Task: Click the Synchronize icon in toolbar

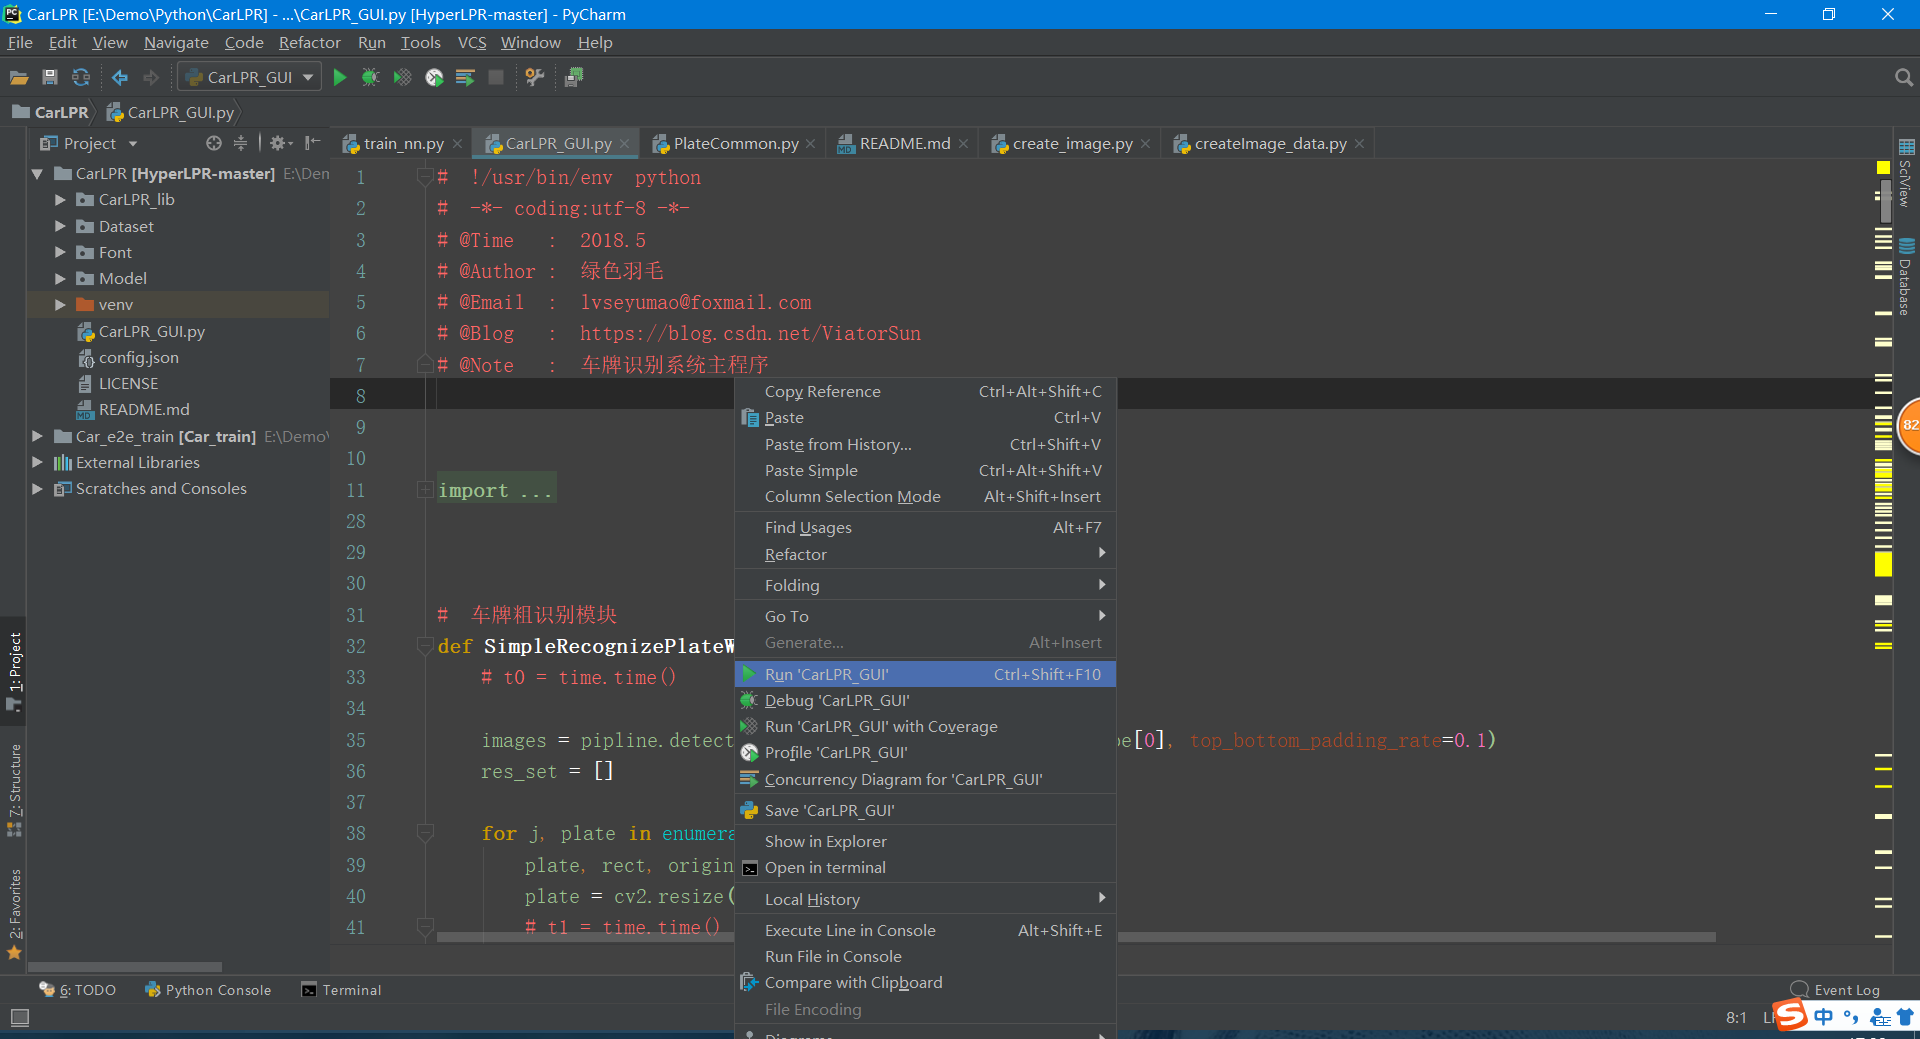Action: 81,77
